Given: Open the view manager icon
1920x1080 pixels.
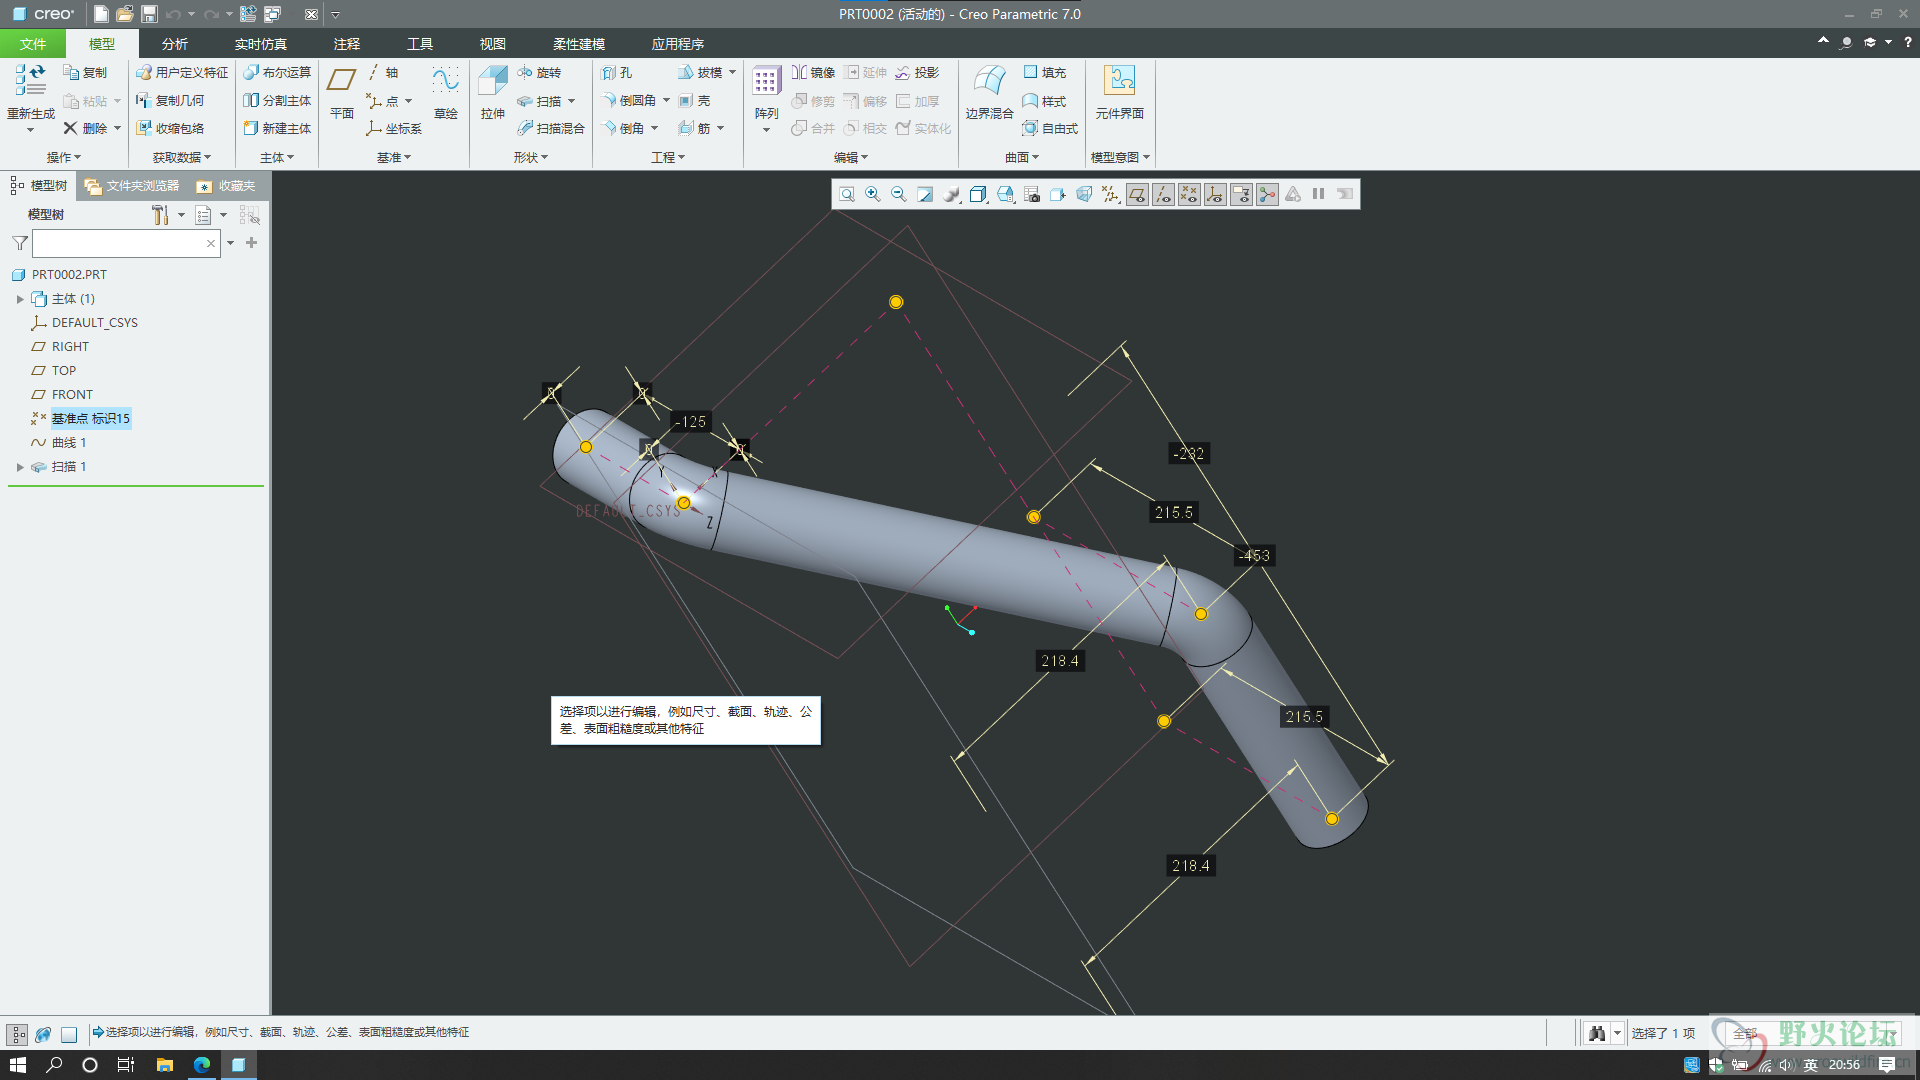Looking at the screenshot, I should tap(1031, 194).
